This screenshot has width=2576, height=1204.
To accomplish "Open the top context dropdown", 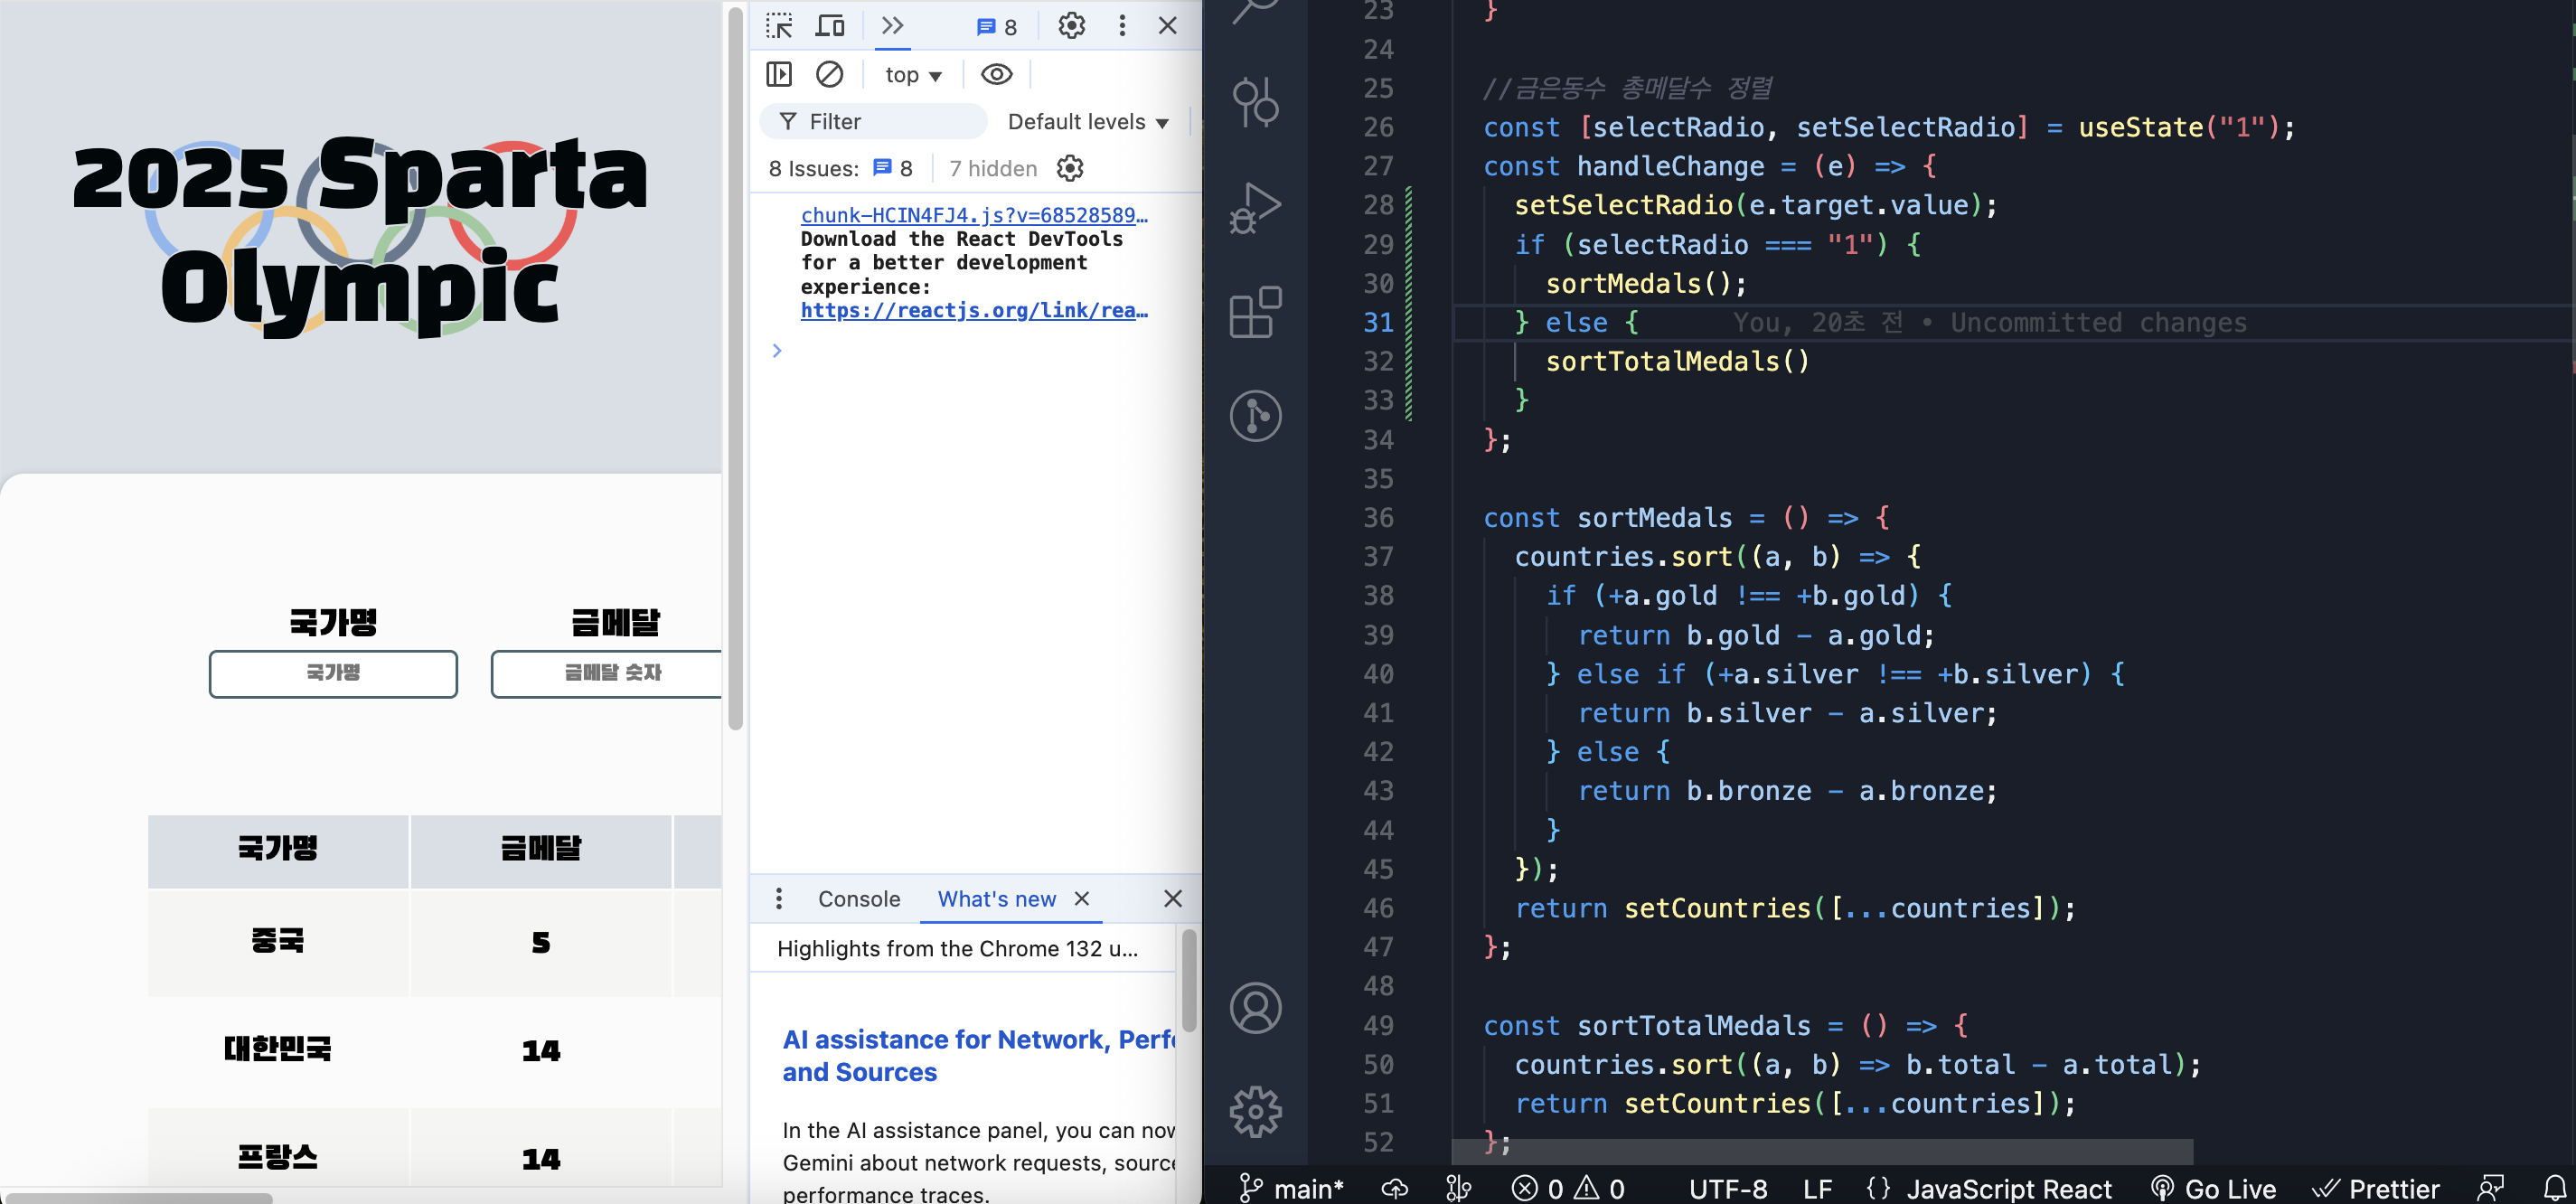I will click(912, 76).
